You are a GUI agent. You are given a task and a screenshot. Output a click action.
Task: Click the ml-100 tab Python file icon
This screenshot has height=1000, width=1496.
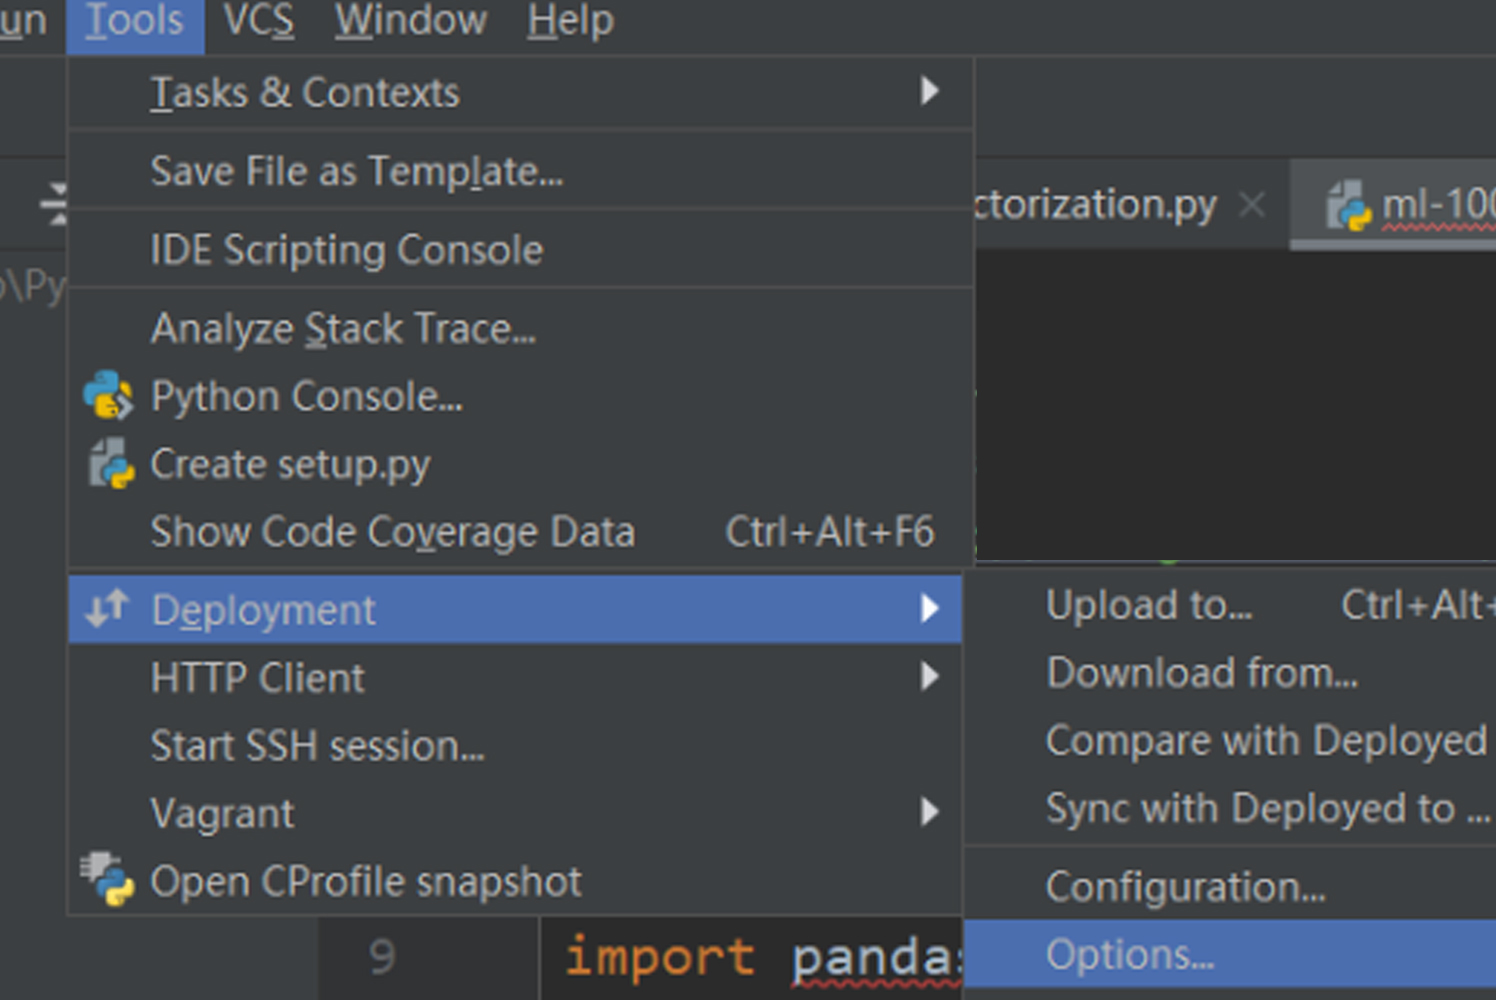click(x=1348, y=205)
